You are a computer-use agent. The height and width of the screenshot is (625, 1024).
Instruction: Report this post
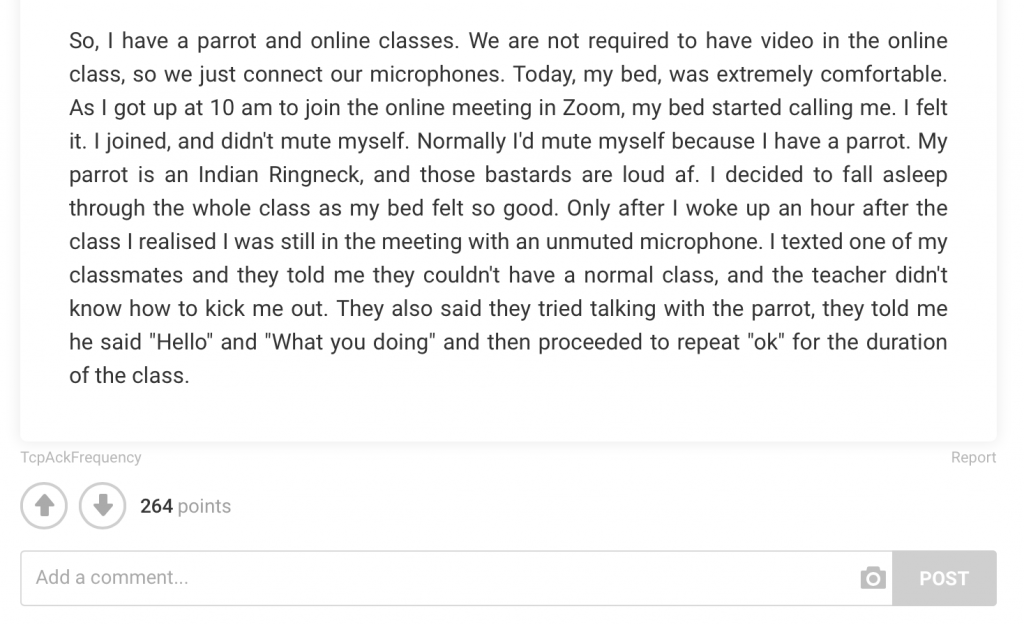pyautogui.click(x=973, y=457)
